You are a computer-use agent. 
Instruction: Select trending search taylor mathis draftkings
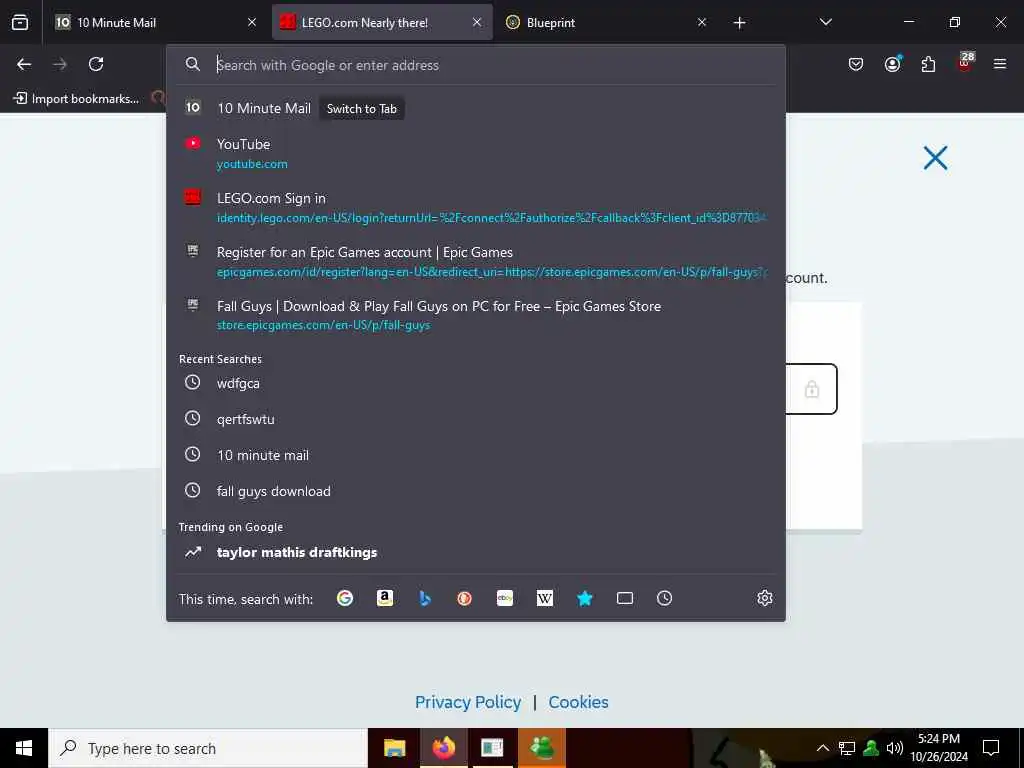pyautogui.click(x=475, y=552)
